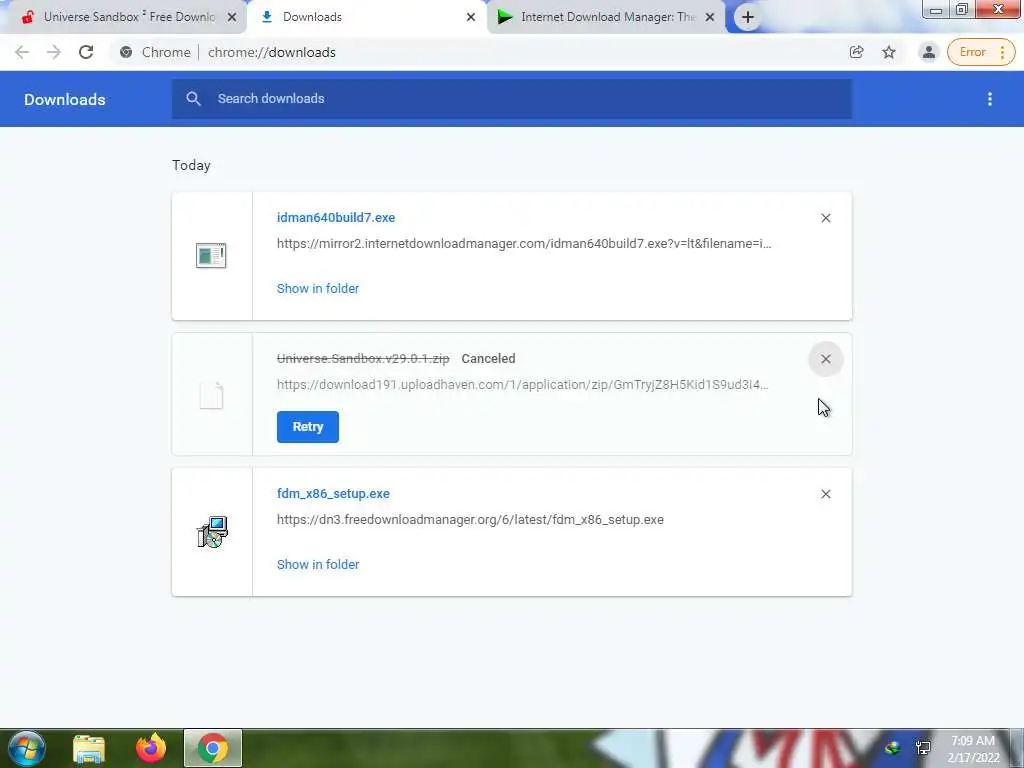Click idman640build7.exe file icon
The width and height of the screenshot is (1024, 768).
coord(211,255)
